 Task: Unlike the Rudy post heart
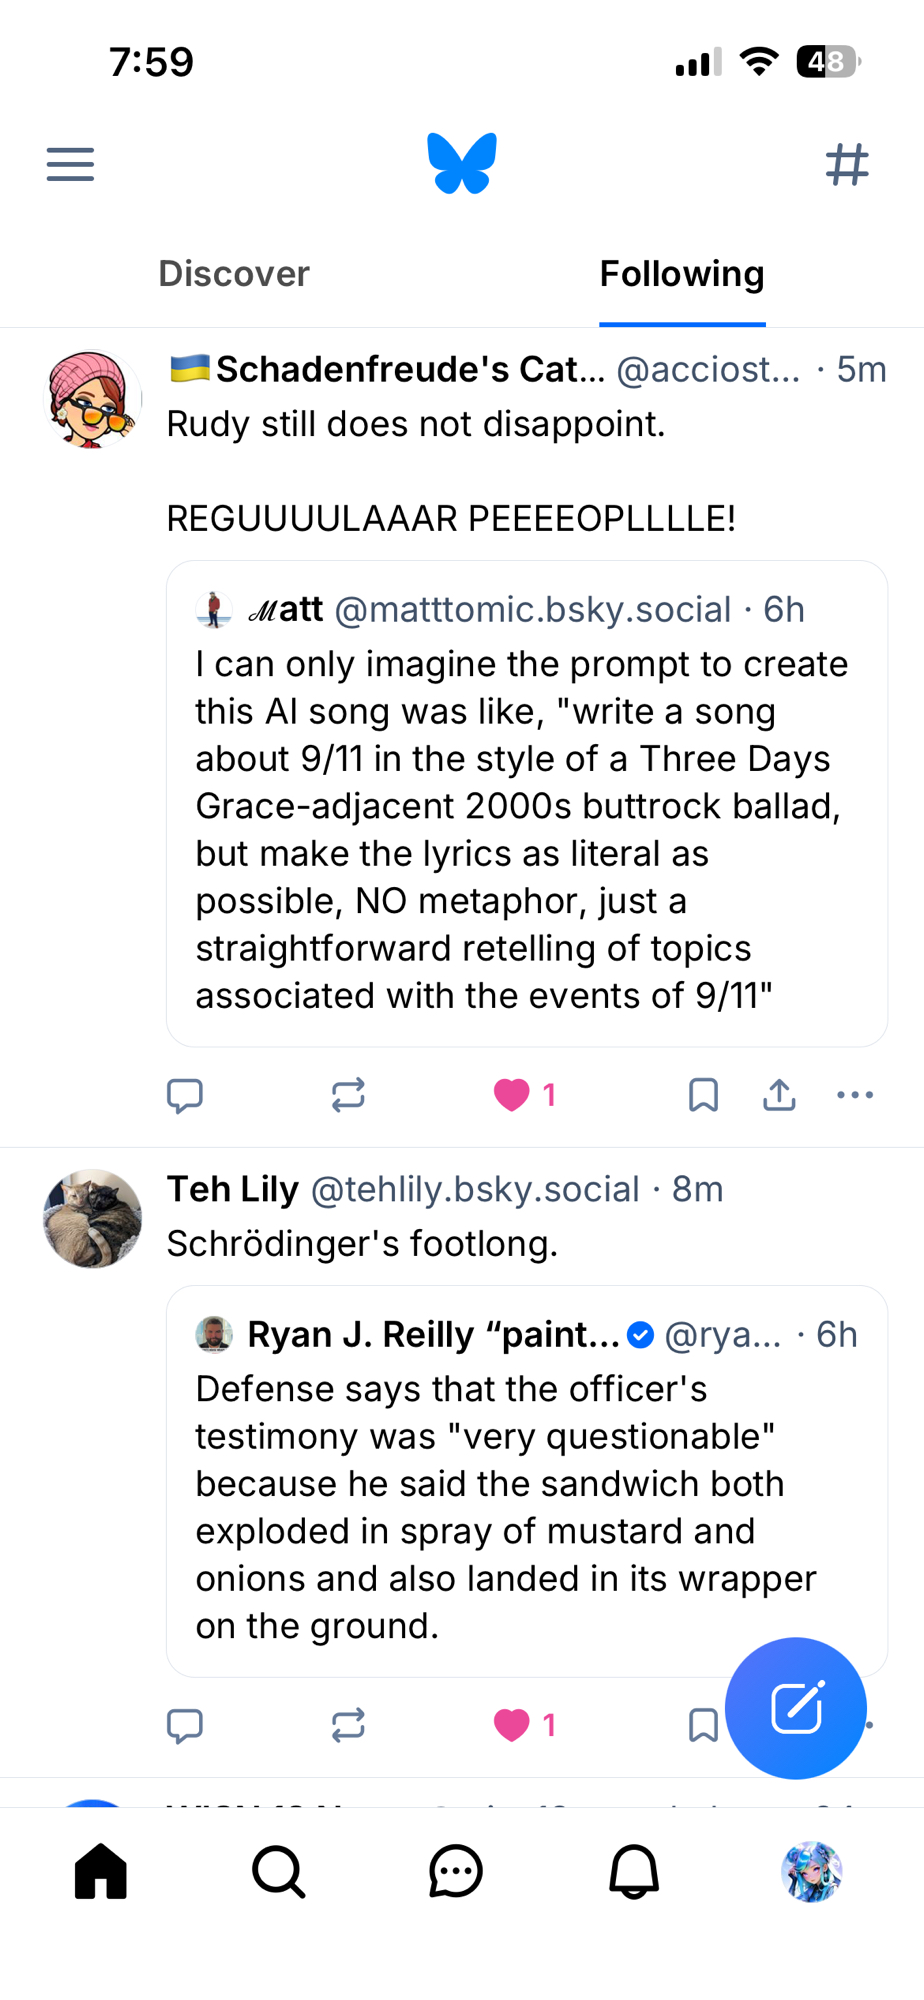click(512, 1095)
